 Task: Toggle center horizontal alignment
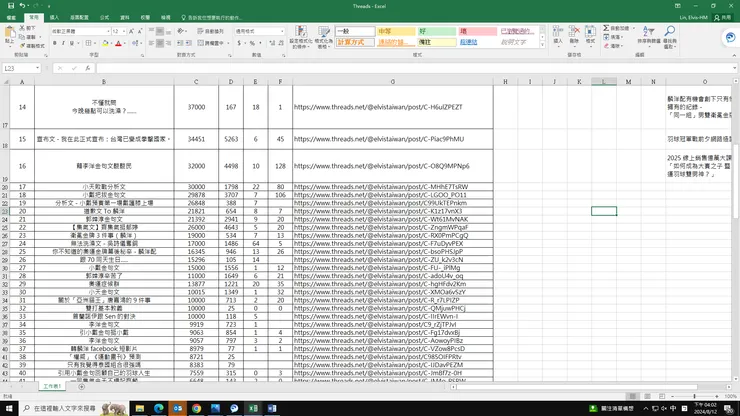pyautogui.click(x=160, y=43)
